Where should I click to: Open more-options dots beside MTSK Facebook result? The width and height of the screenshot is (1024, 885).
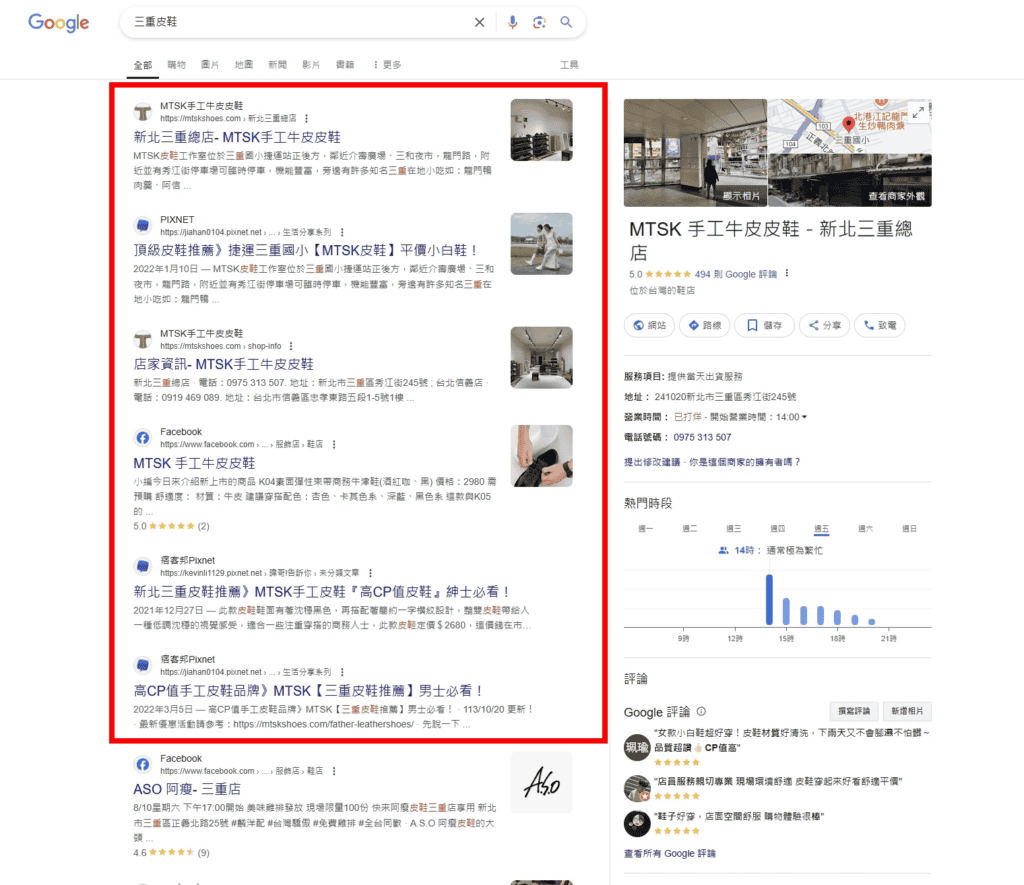pos(334,444)
